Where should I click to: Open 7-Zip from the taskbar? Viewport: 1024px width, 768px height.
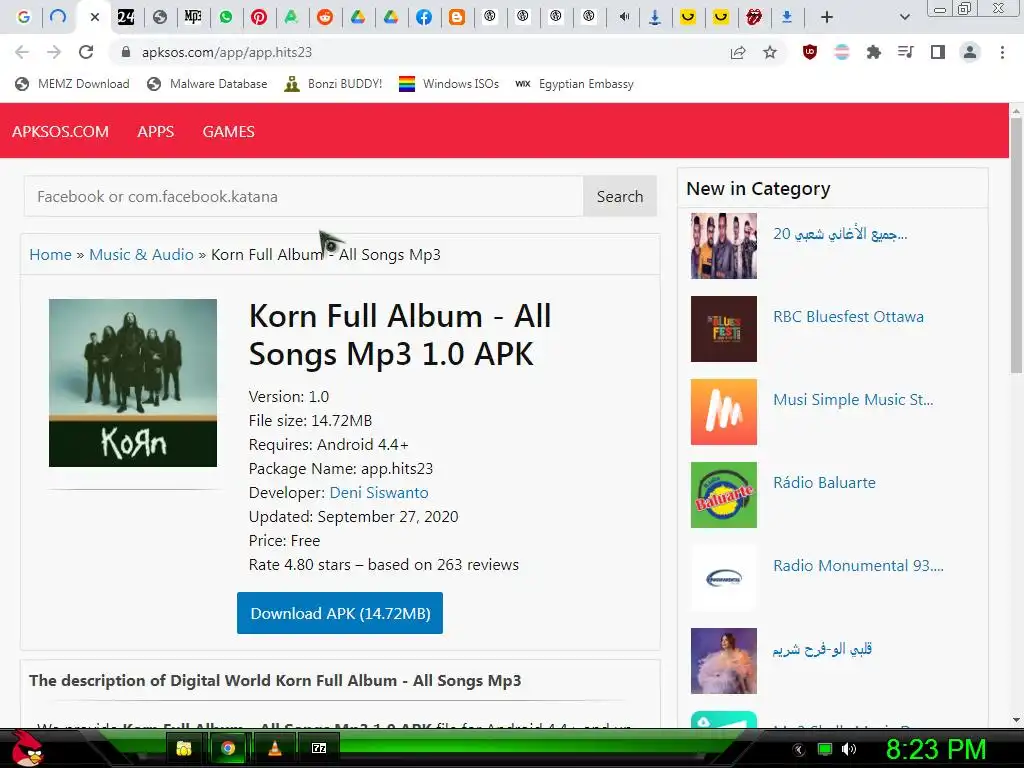(x=319, y=748)
